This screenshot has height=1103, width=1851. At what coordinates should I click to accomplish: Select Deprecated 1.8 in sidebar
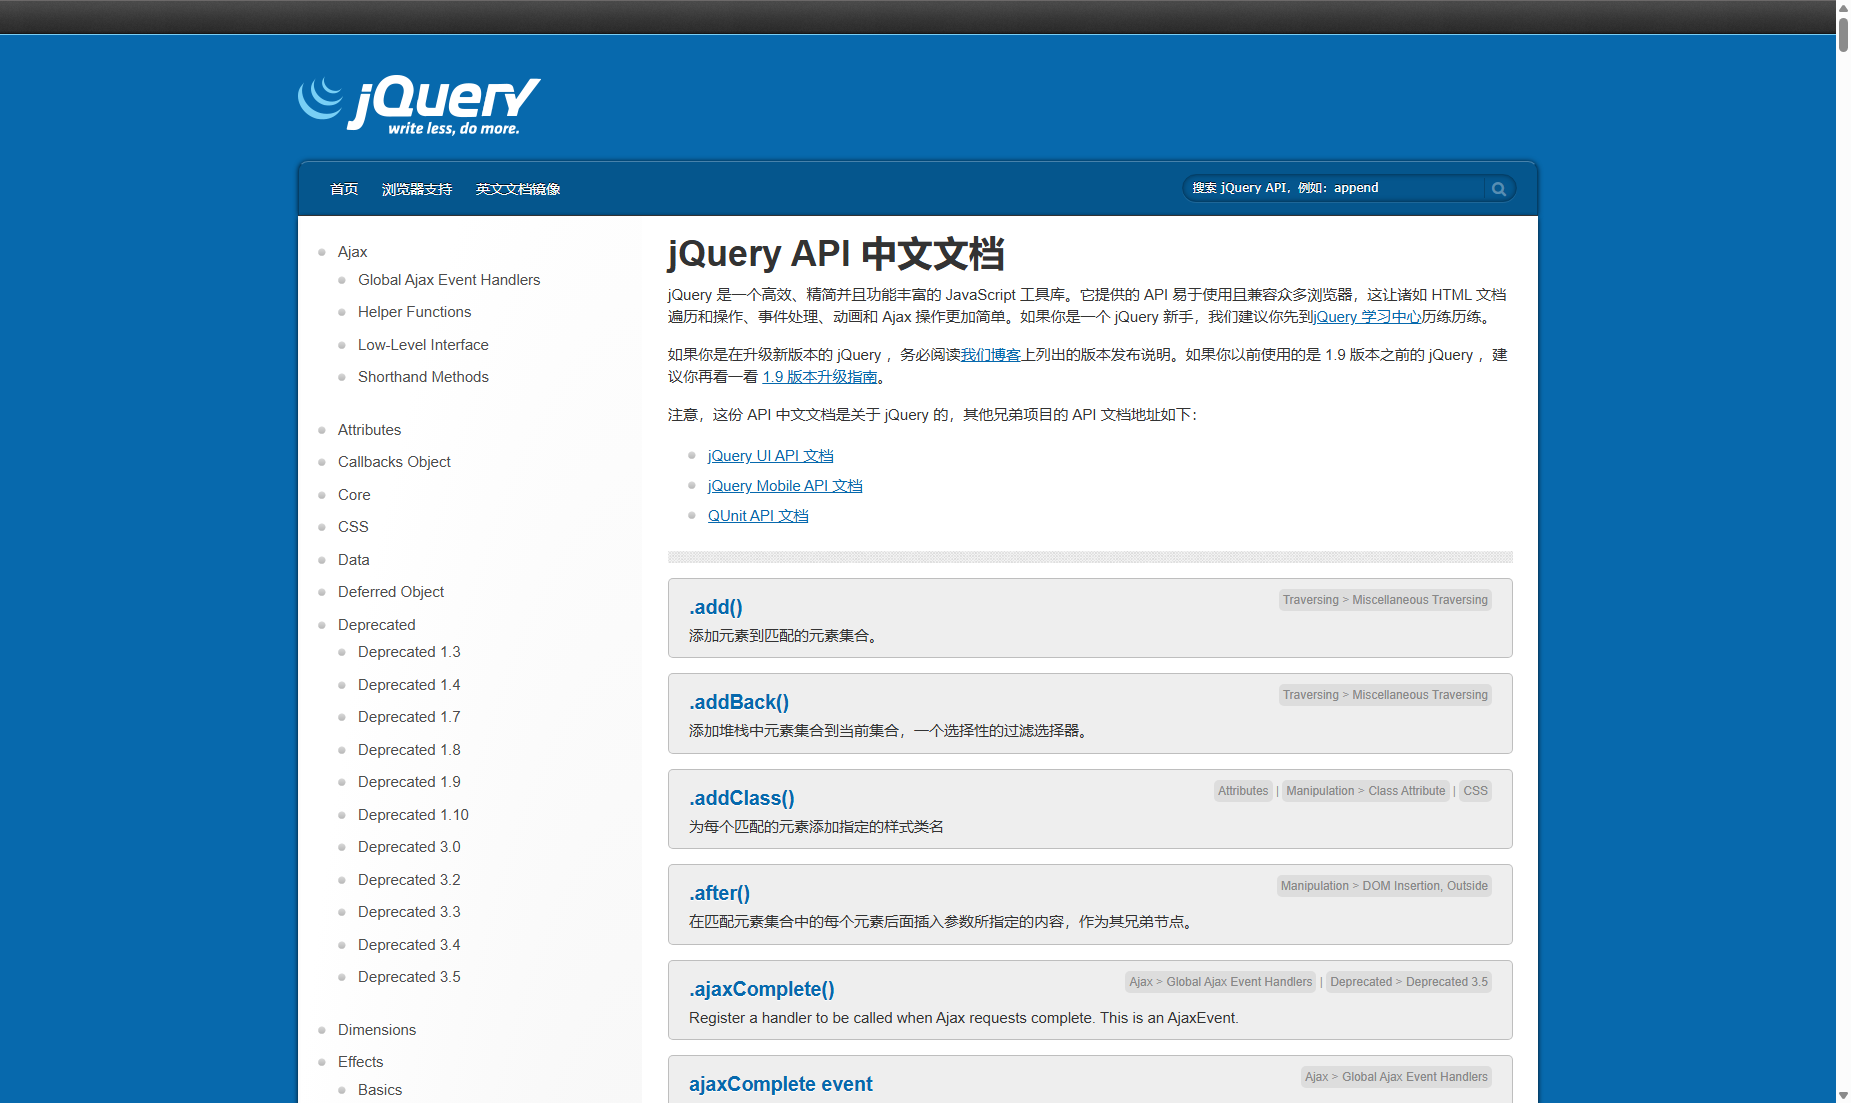[x=409, y=750]
